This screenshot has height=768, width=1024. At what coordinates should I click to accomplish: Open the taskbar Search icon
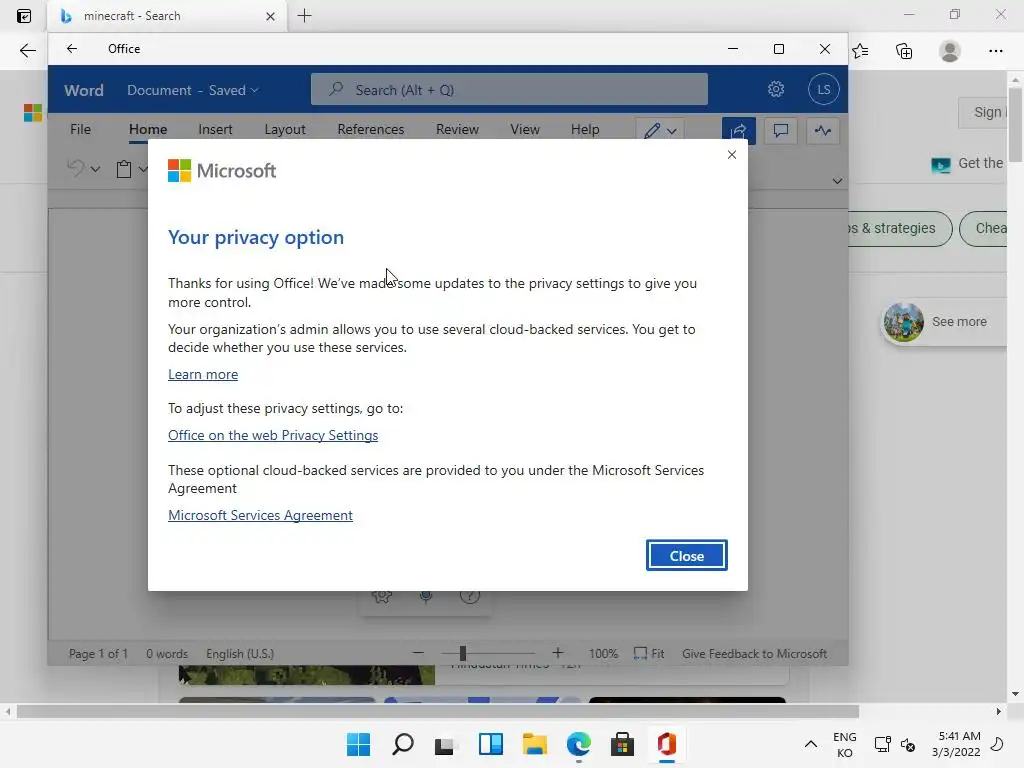[x=402, y=744]
